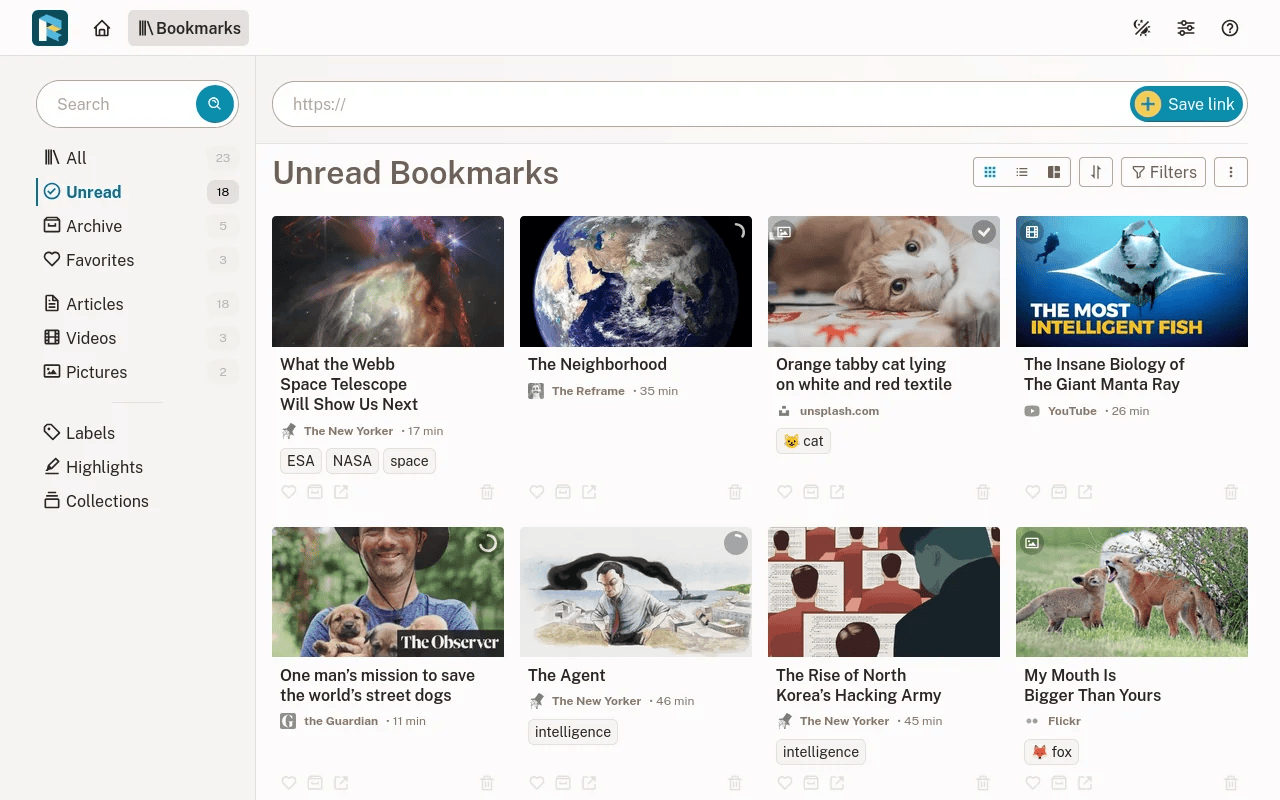Switch to mosaic view layout
Viewport: 1280px width, 800px height.
pyautogui.click(x=1054, y=172)
